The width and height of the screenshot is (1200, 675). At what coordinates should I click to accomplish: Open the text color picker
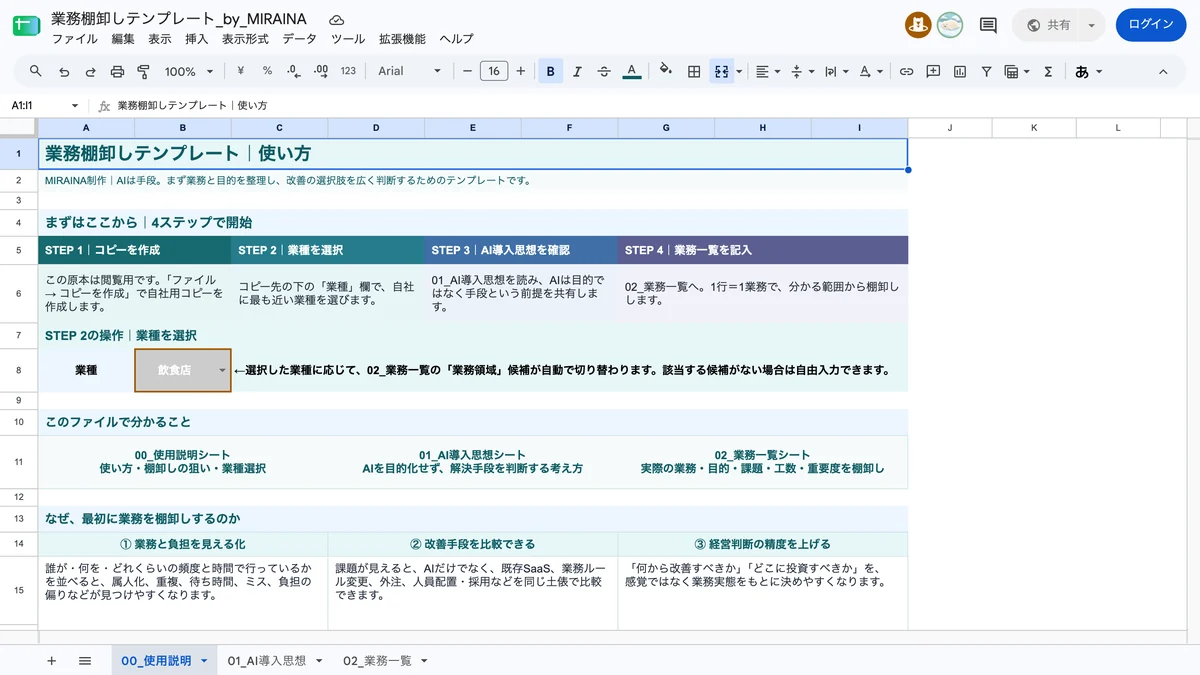631,71
